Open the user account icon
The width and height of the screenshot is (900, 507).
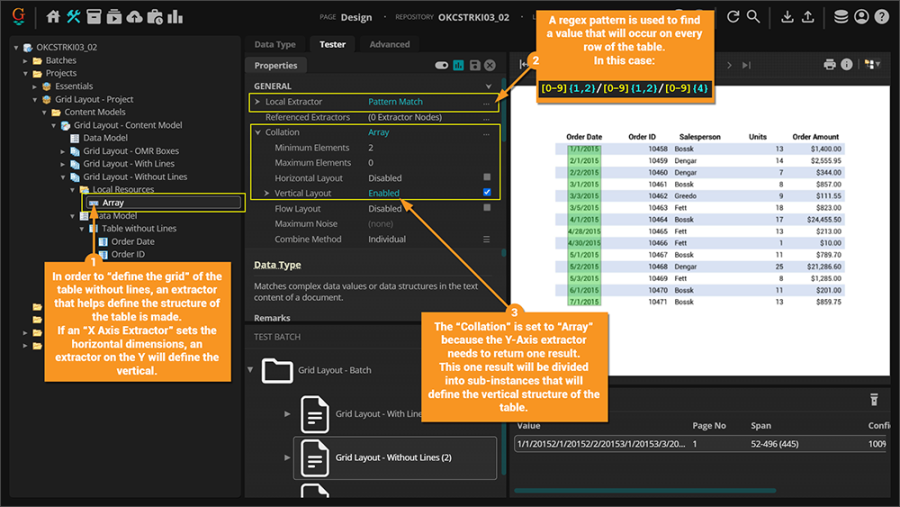pyautogui.click(x=862, y=17)
